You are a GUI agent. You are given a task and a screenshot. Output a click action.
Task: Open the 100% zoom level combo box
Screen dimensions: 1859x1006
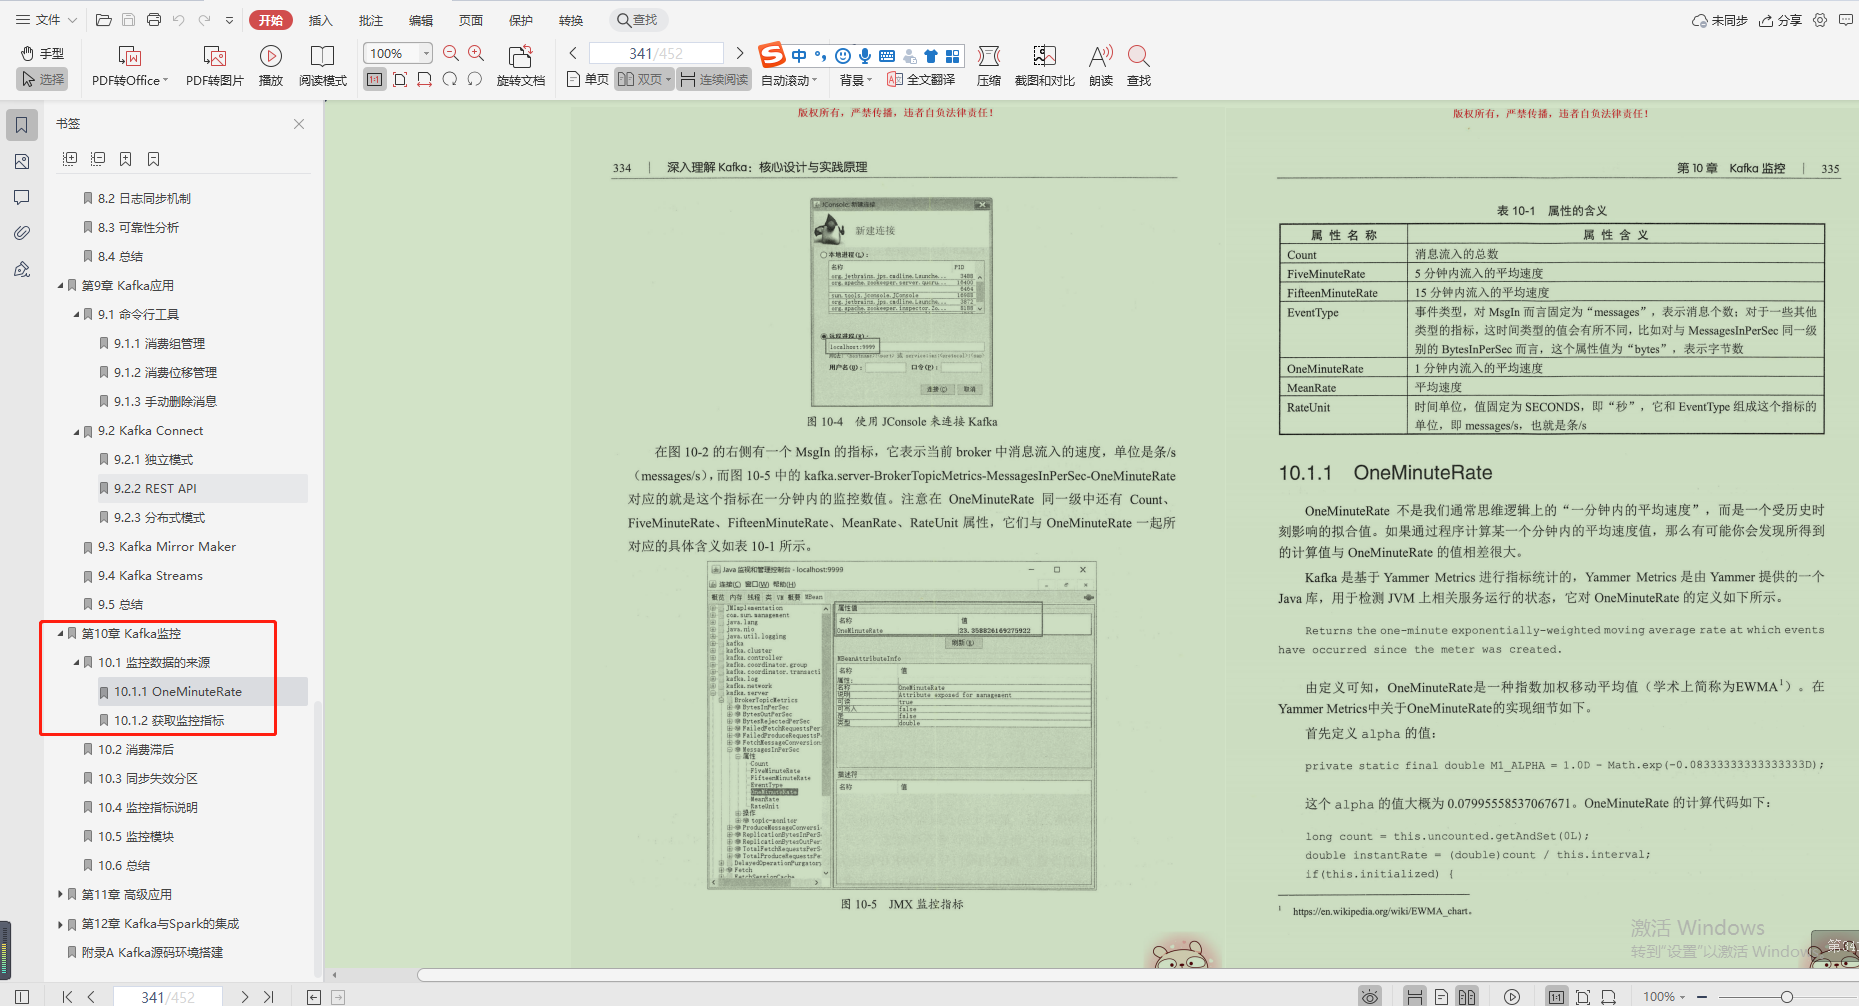coord(398,53)
